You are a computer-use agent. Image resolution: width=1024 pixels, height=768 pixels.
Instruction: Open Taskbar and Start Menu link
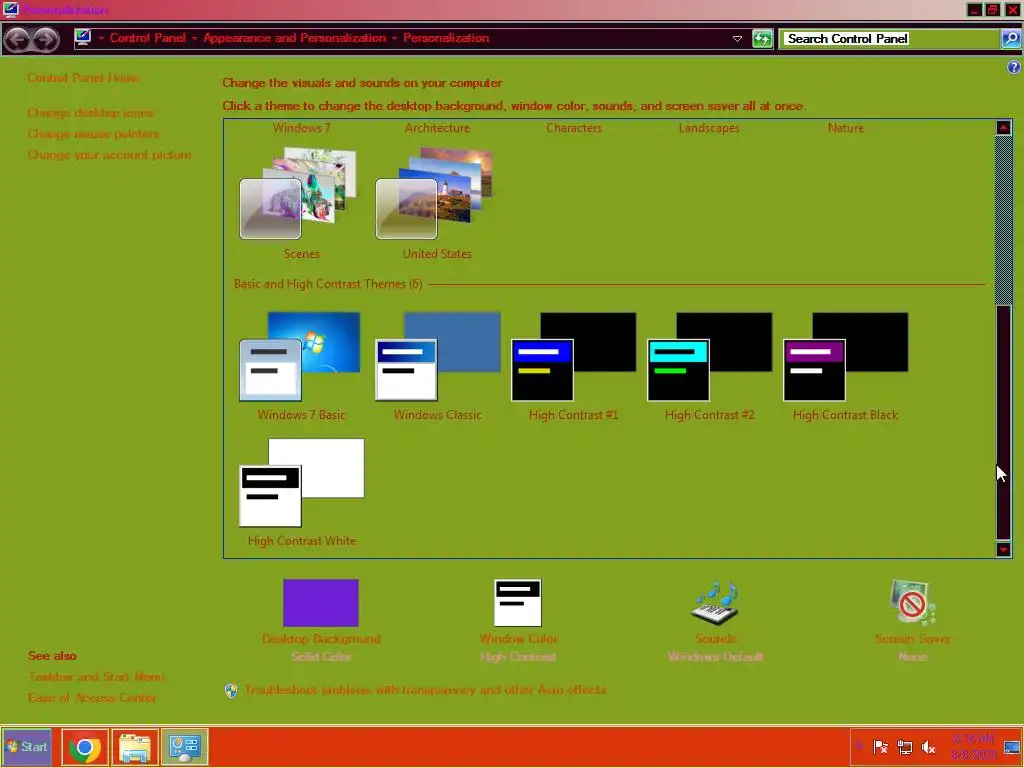pos(96,677)
